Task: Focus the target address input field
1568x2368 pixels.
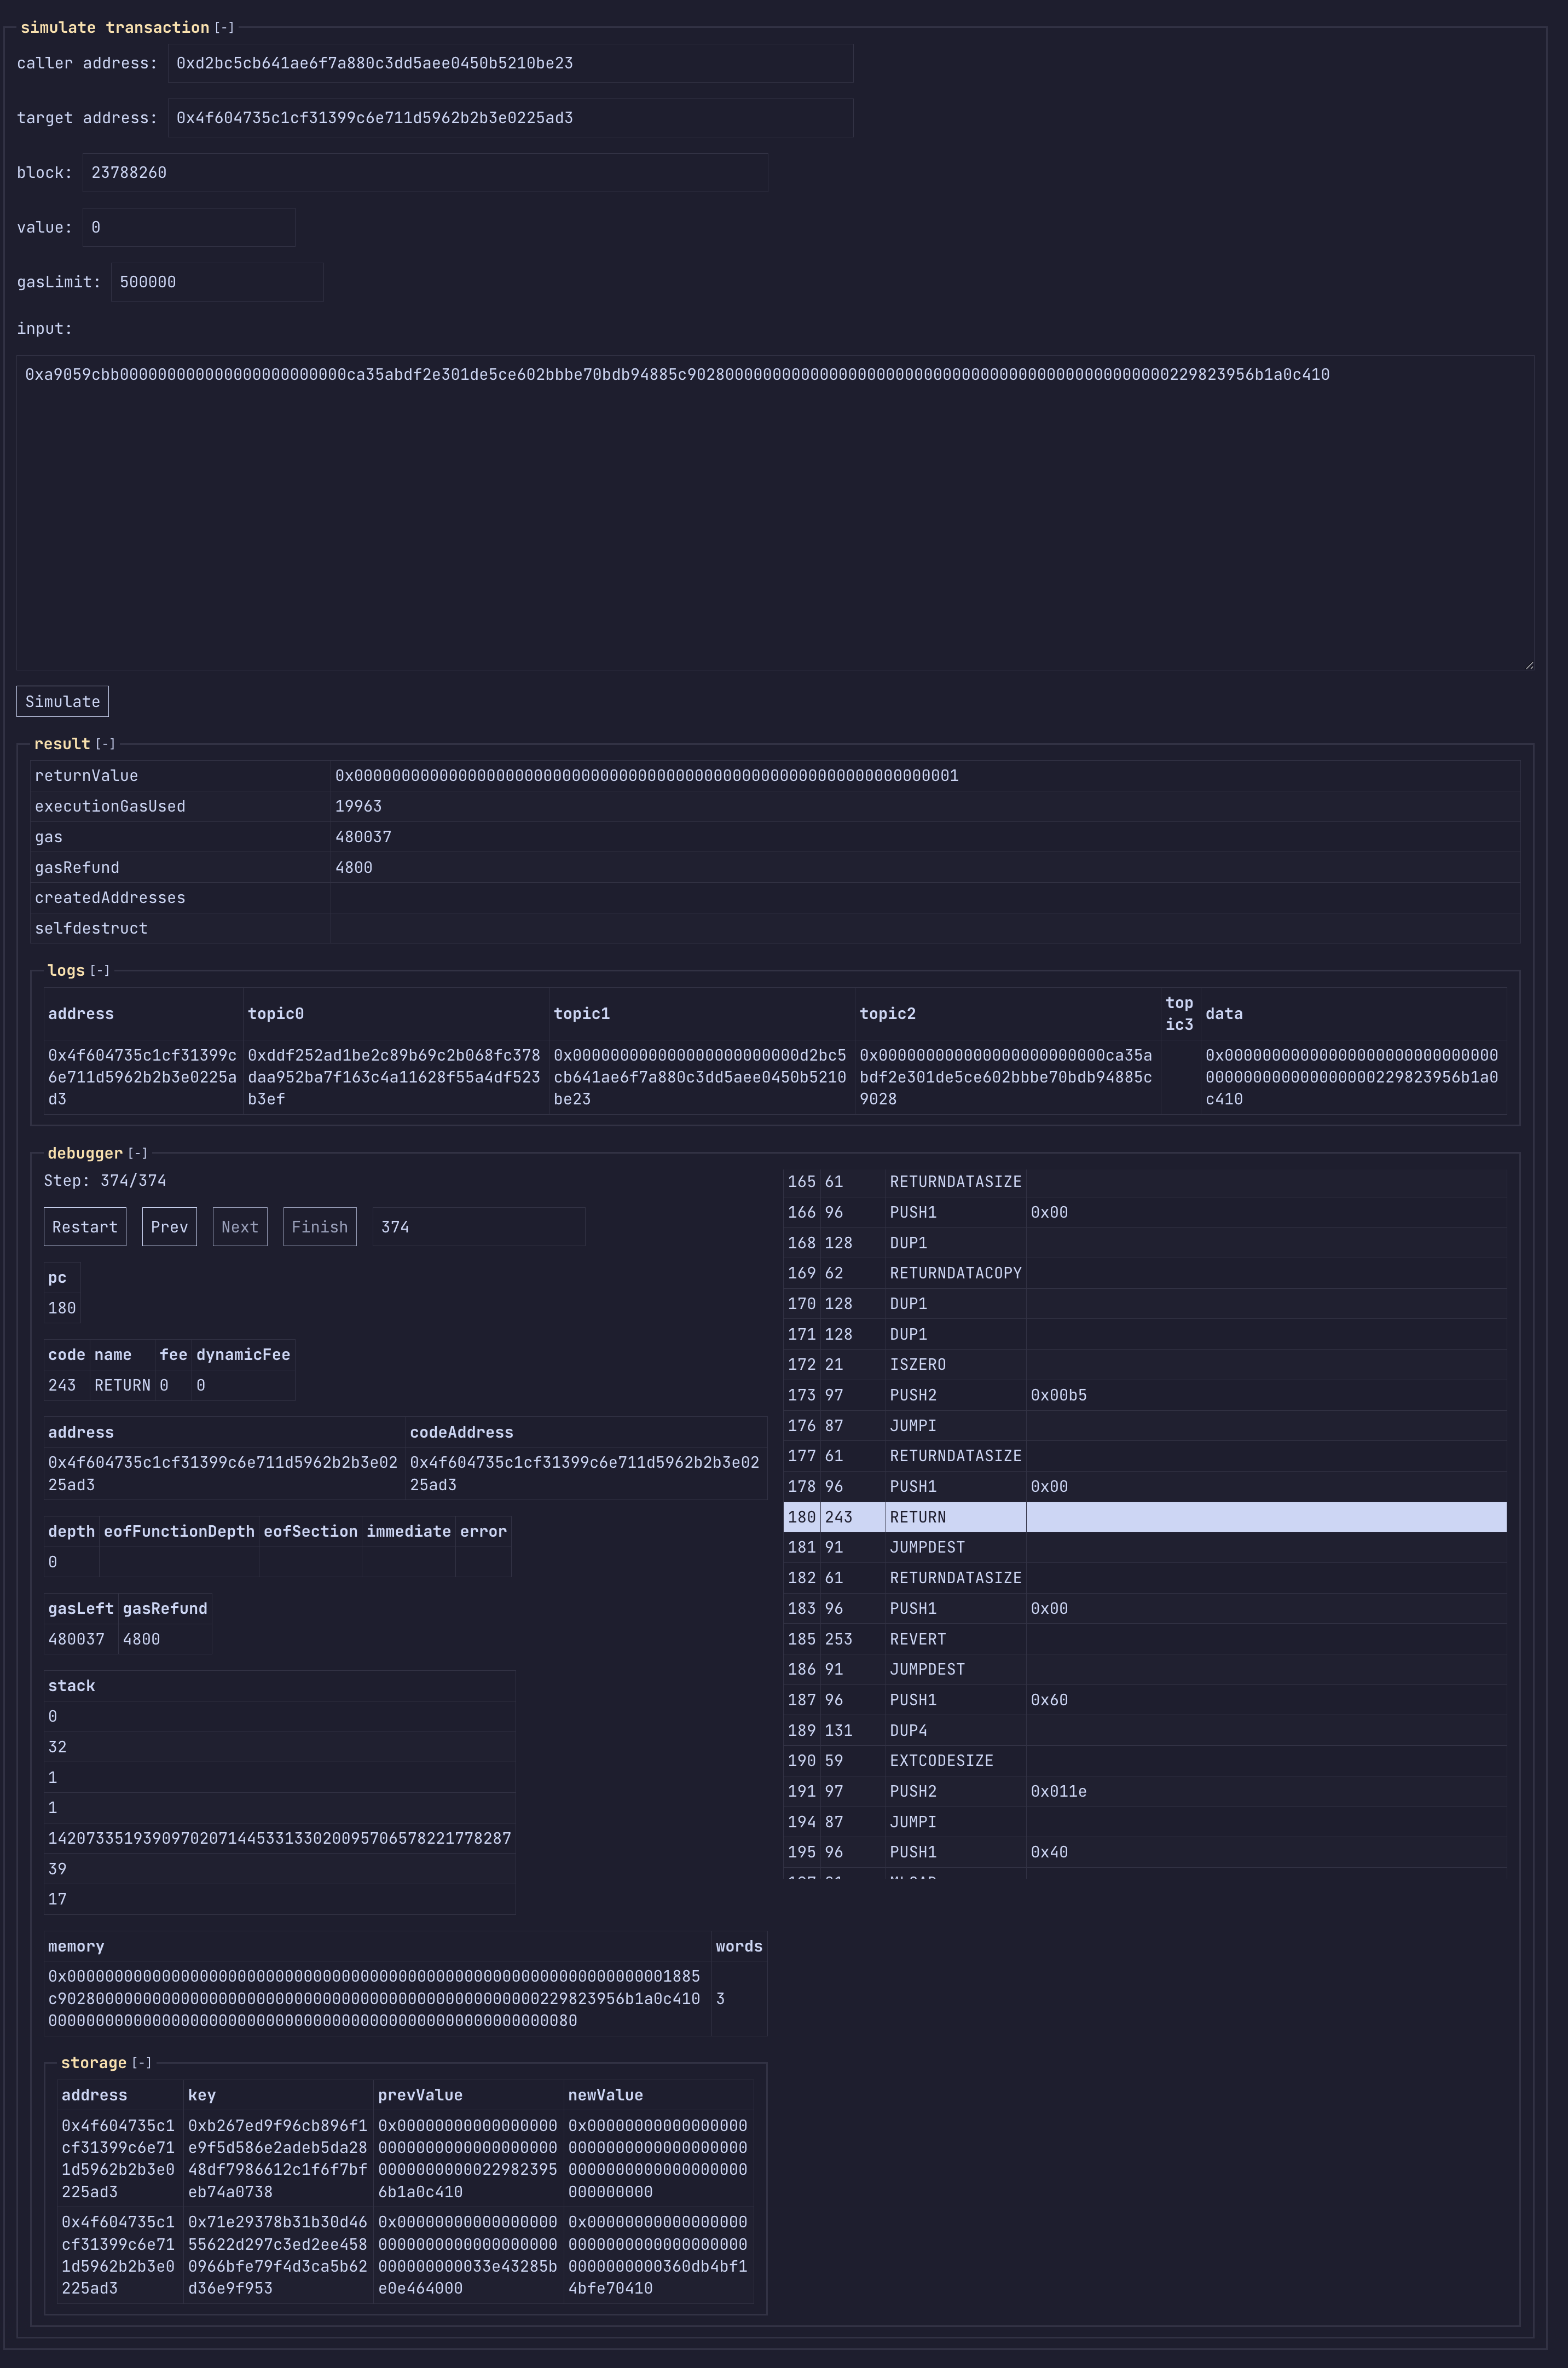Action: [510, 118]
